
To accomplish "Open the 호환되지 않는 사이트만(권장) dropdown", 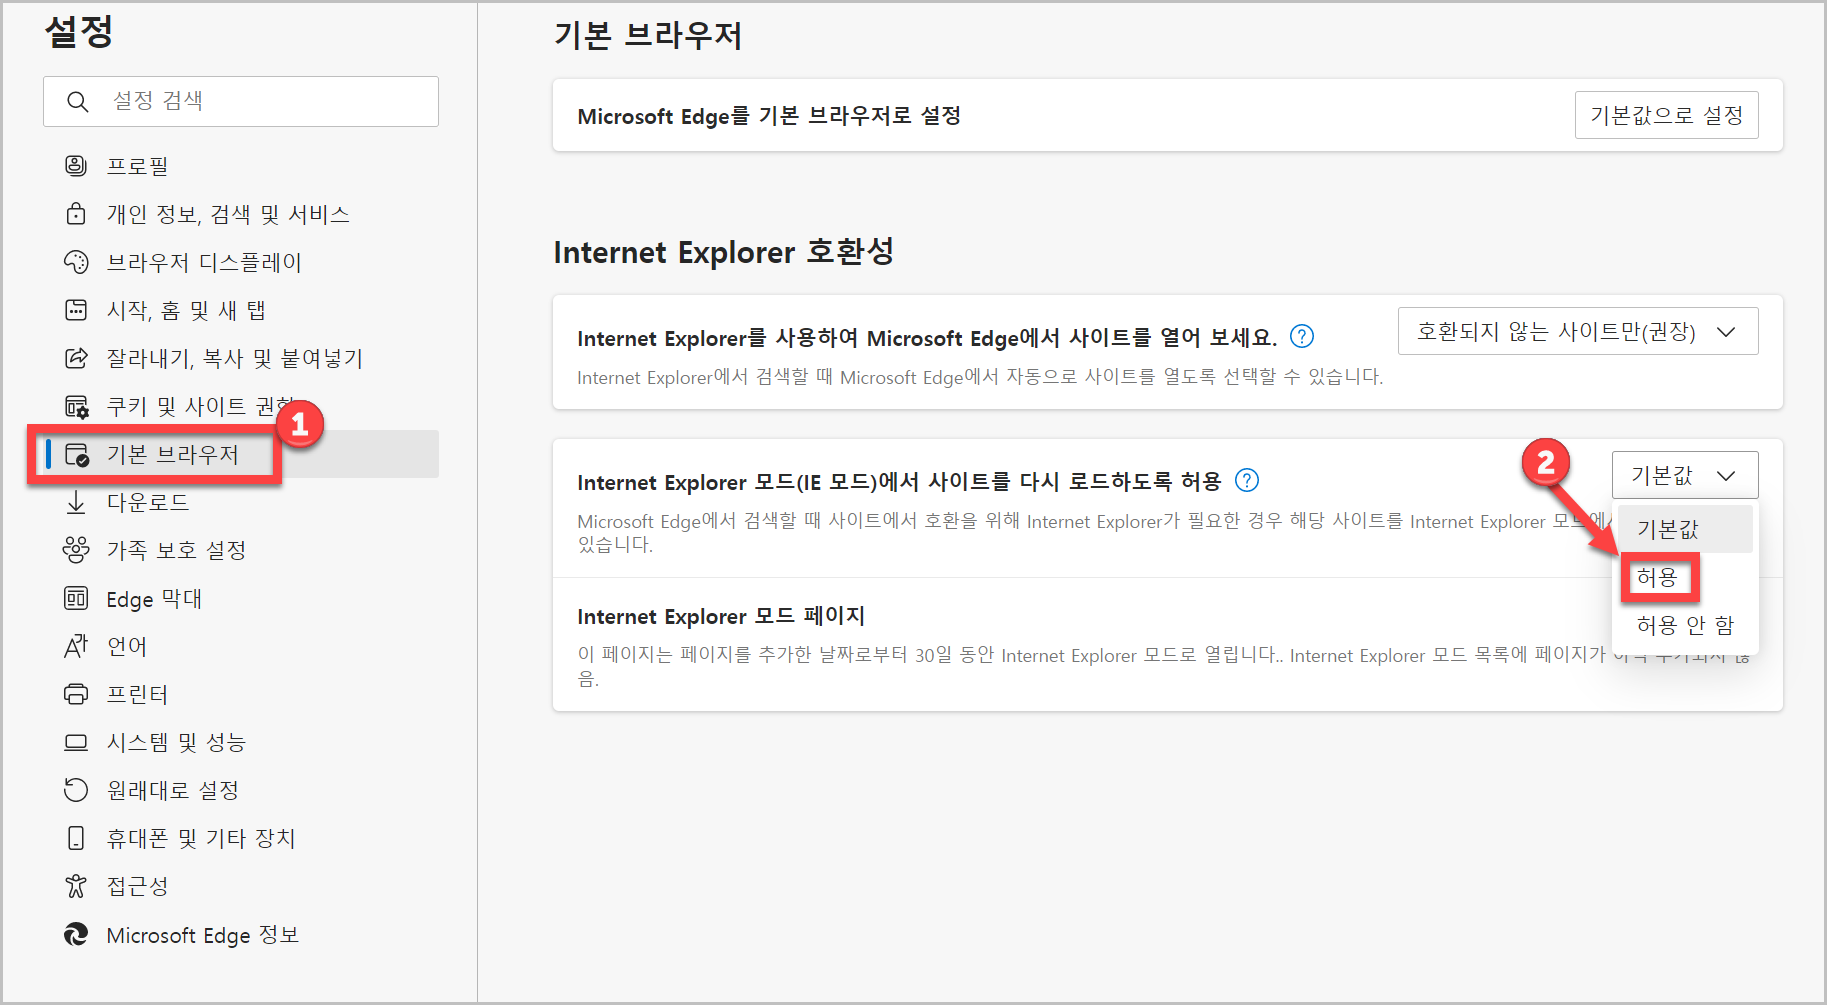I will [1577, 331].
